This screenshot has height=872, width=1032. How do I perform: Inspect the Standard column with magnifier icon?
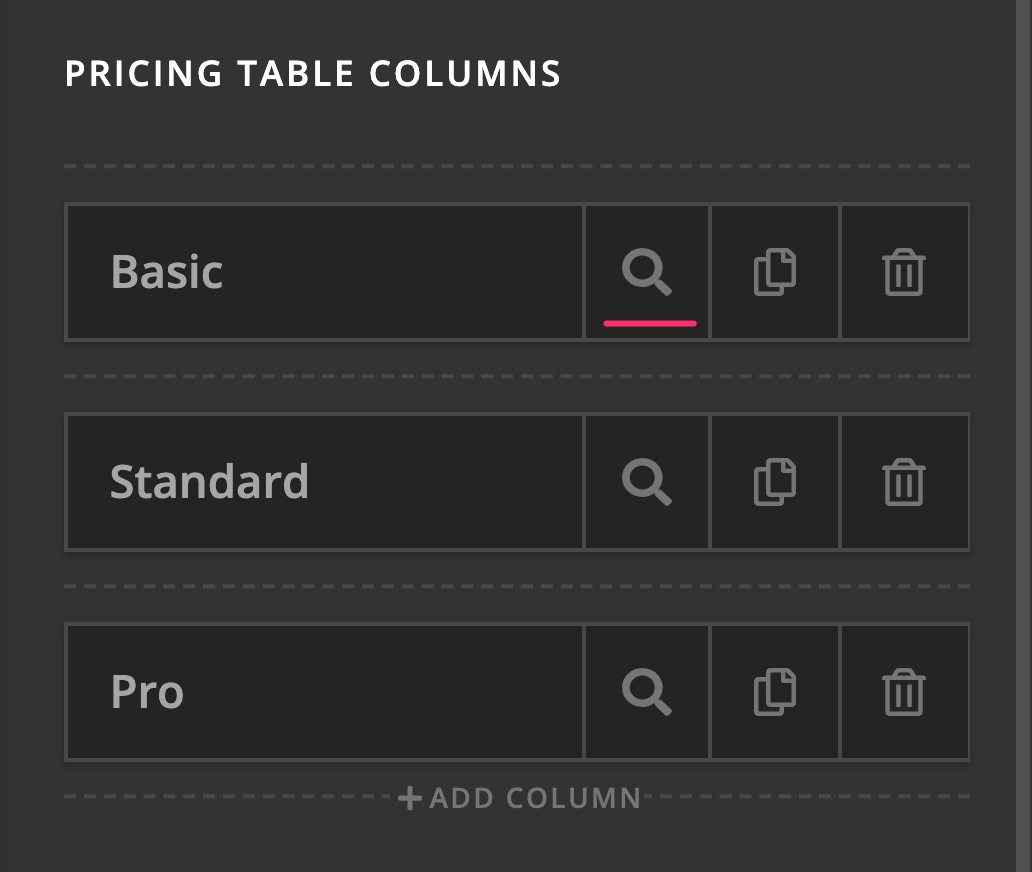646,482
